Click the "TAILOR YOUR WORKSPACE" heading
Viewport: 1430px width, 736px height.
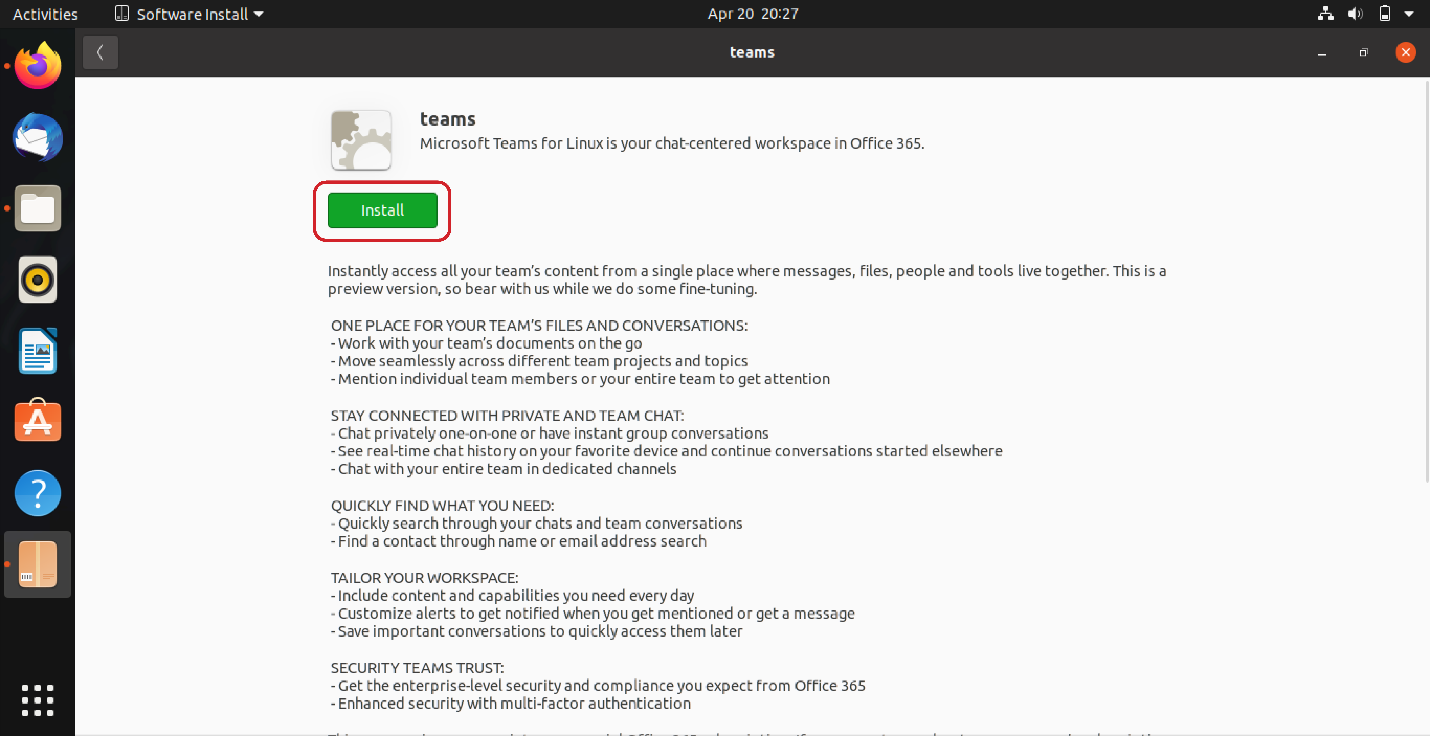(x=425, y=578)
